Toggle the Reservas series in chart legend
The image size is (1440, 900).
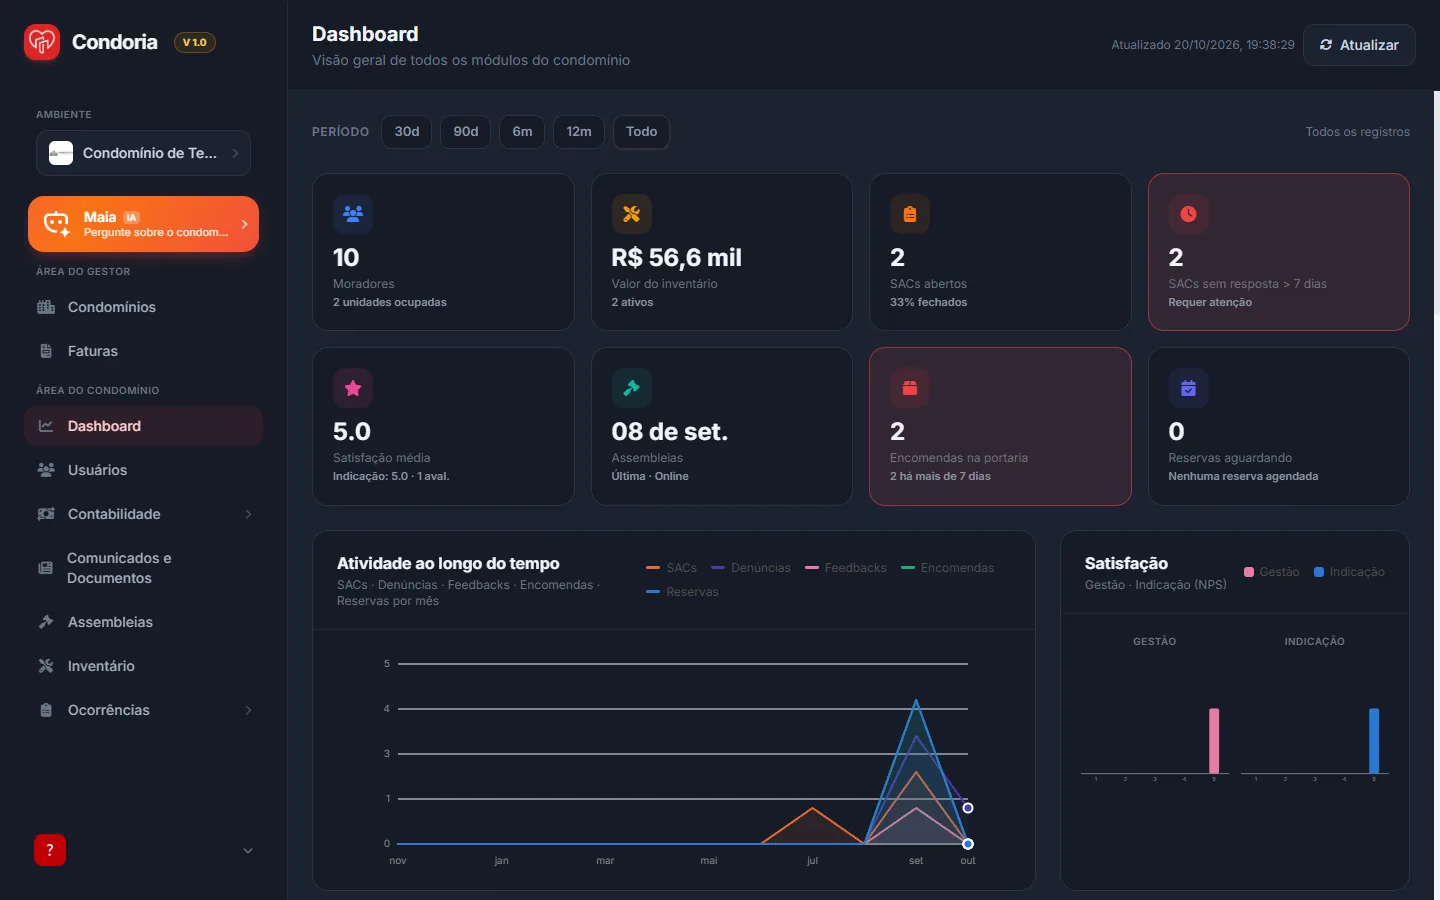(683, 592)
